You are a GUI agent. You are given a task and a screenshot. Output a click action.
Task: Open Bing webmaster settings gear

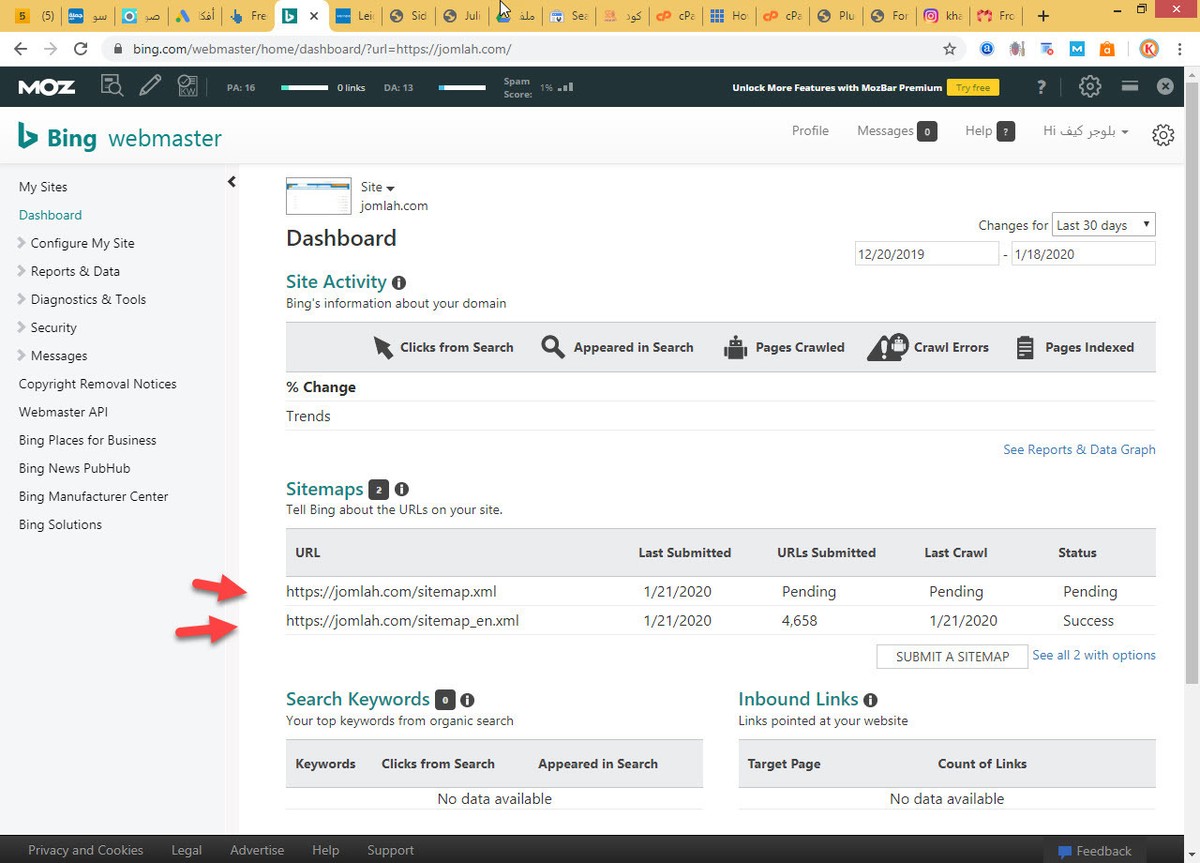[1163, 135]
